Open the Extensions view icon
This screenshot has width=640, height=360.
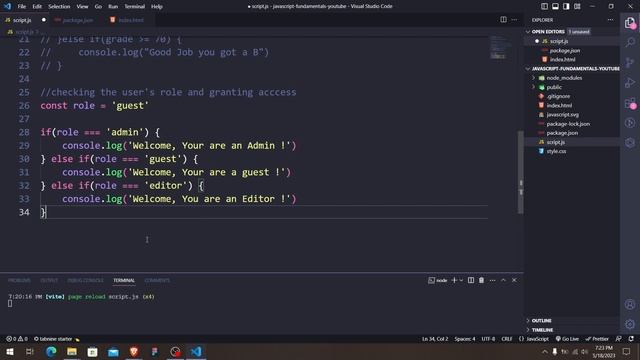(630, 103)
